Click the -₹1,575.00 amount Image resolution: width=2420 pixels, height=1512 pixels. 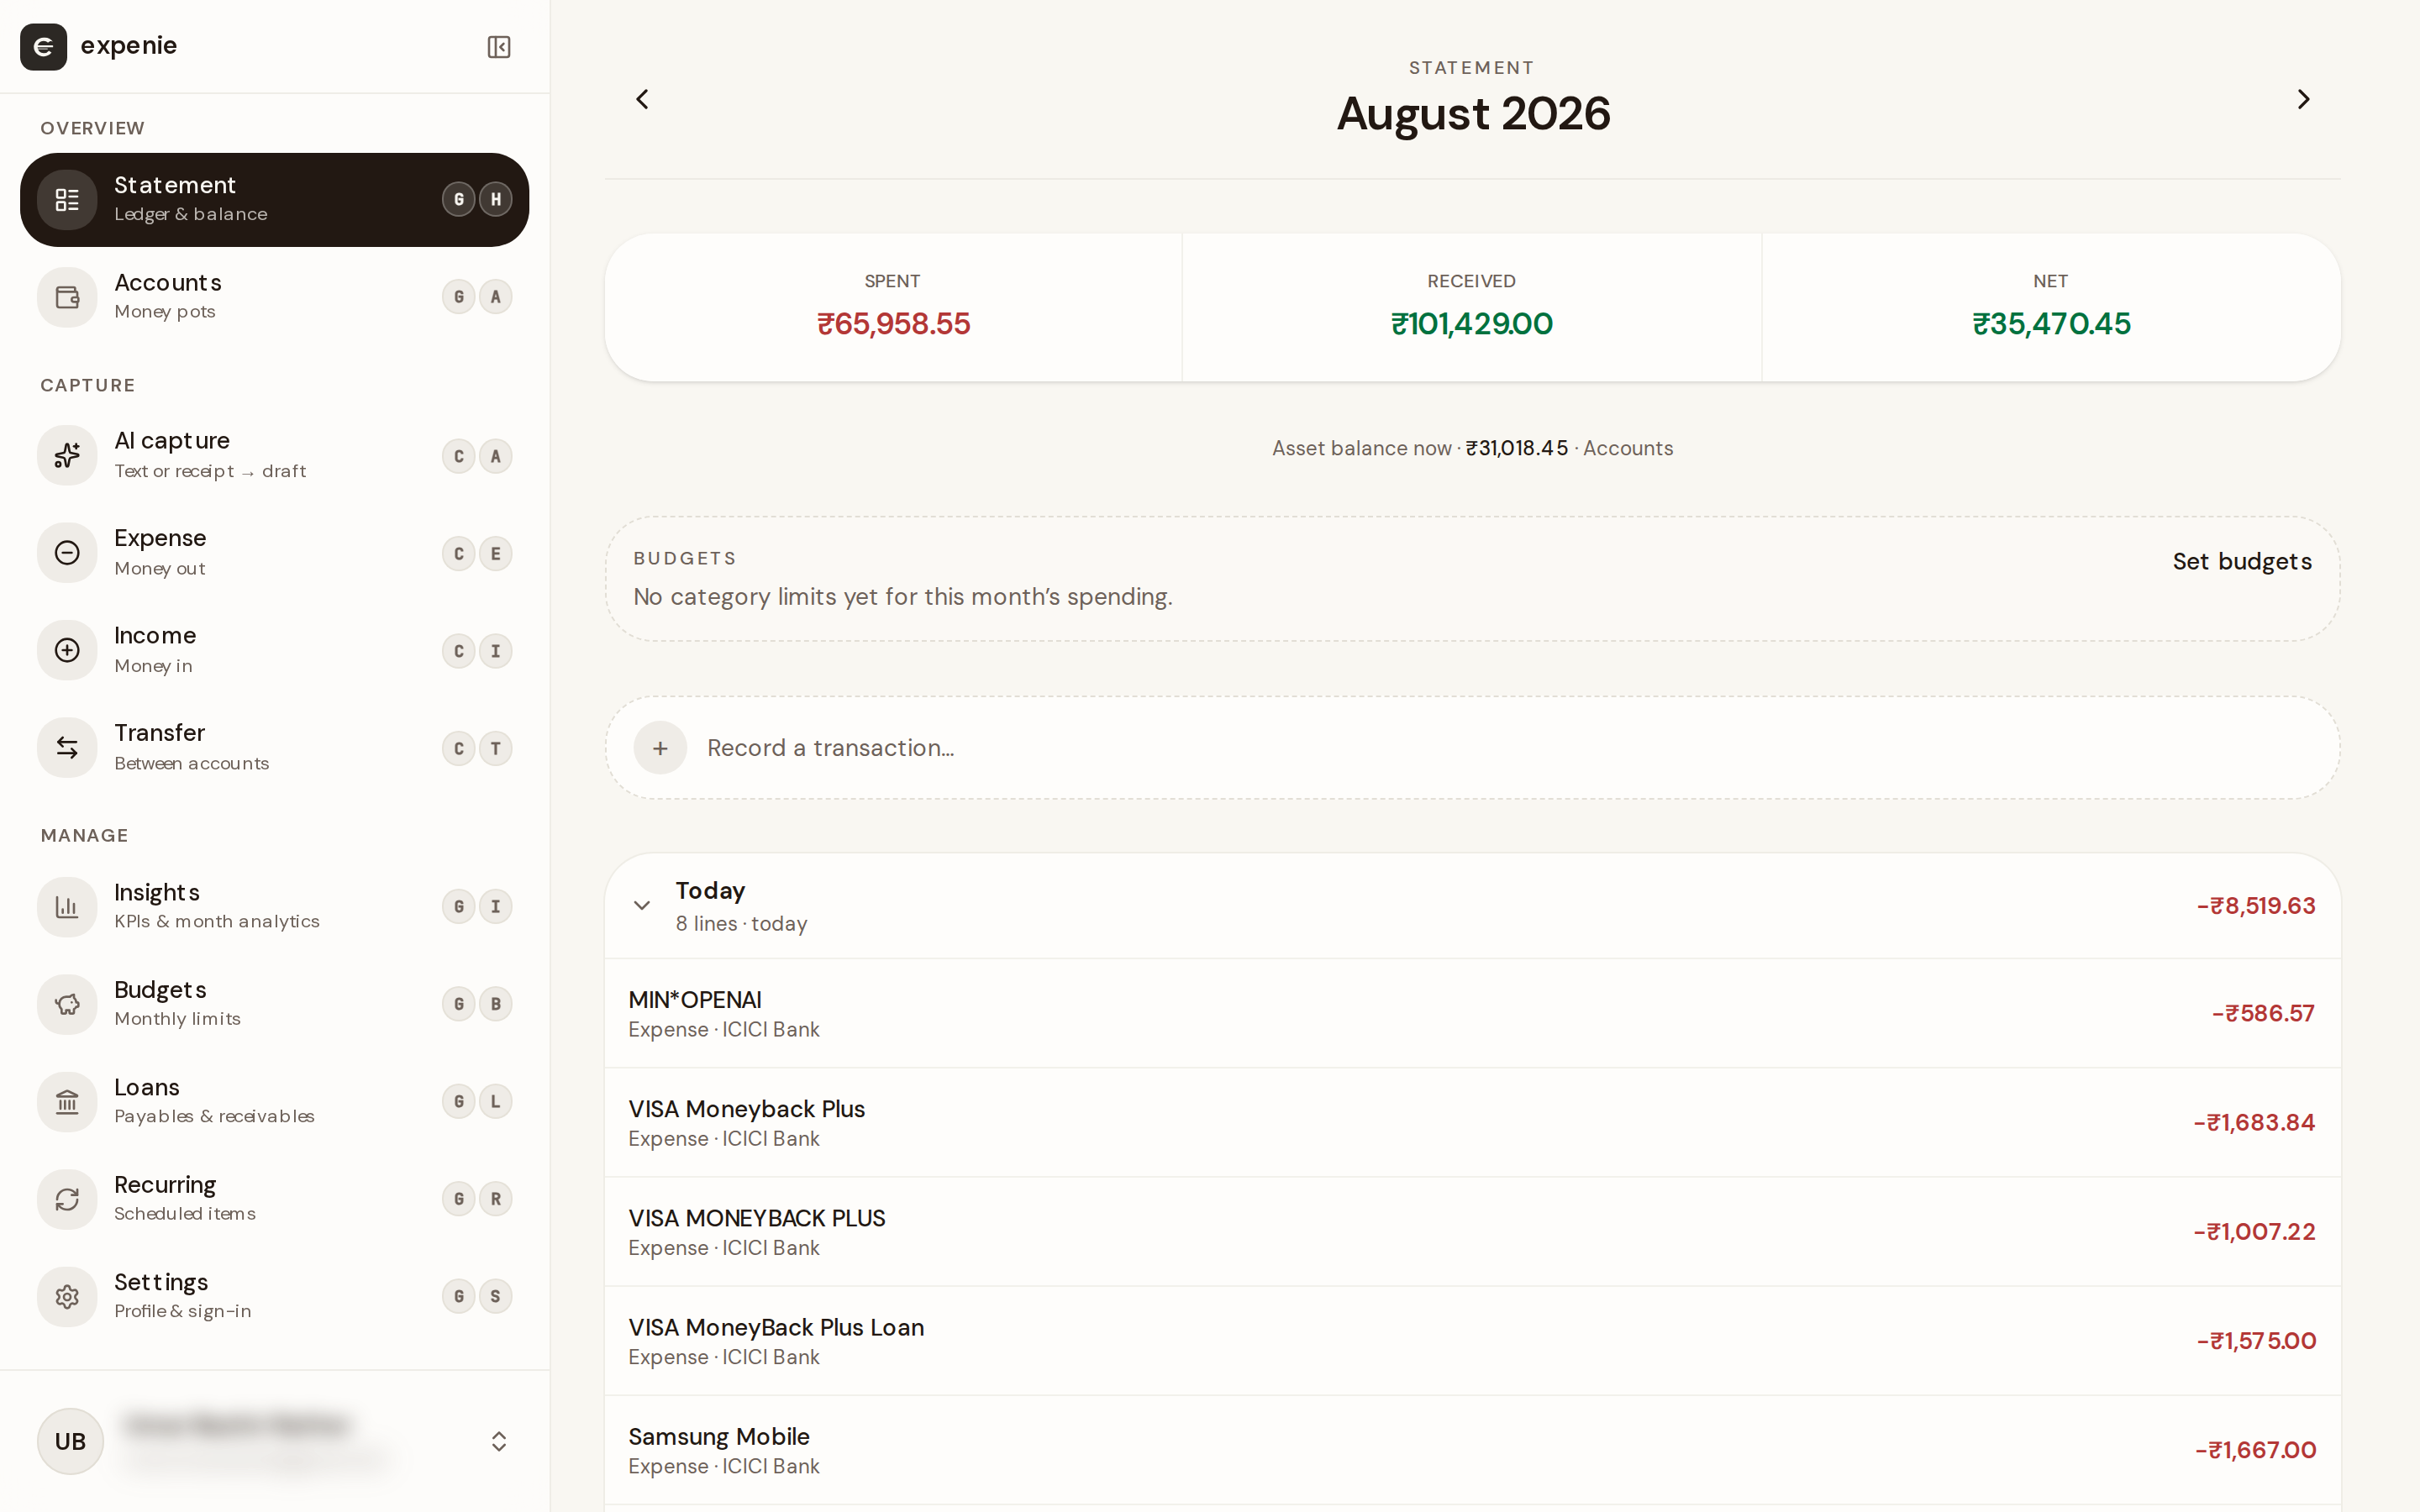2256,1341
